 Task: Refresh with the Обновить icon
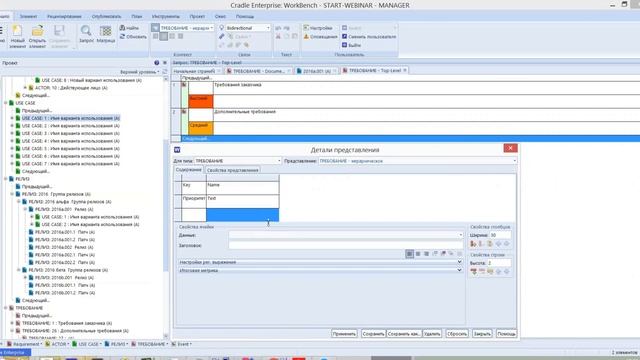click(133, 37)
